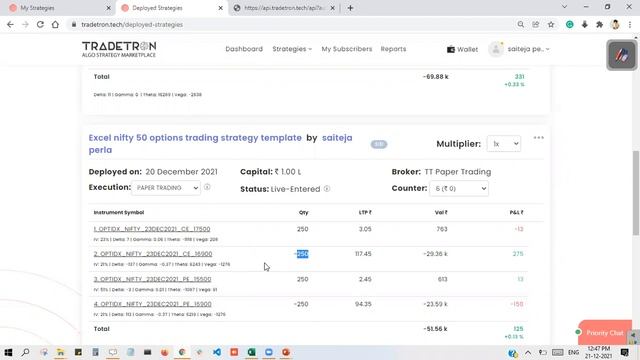Reload the Tradetron page
Image resolution: width=640 pixels, height=360 pixels.
pos(40,24)
